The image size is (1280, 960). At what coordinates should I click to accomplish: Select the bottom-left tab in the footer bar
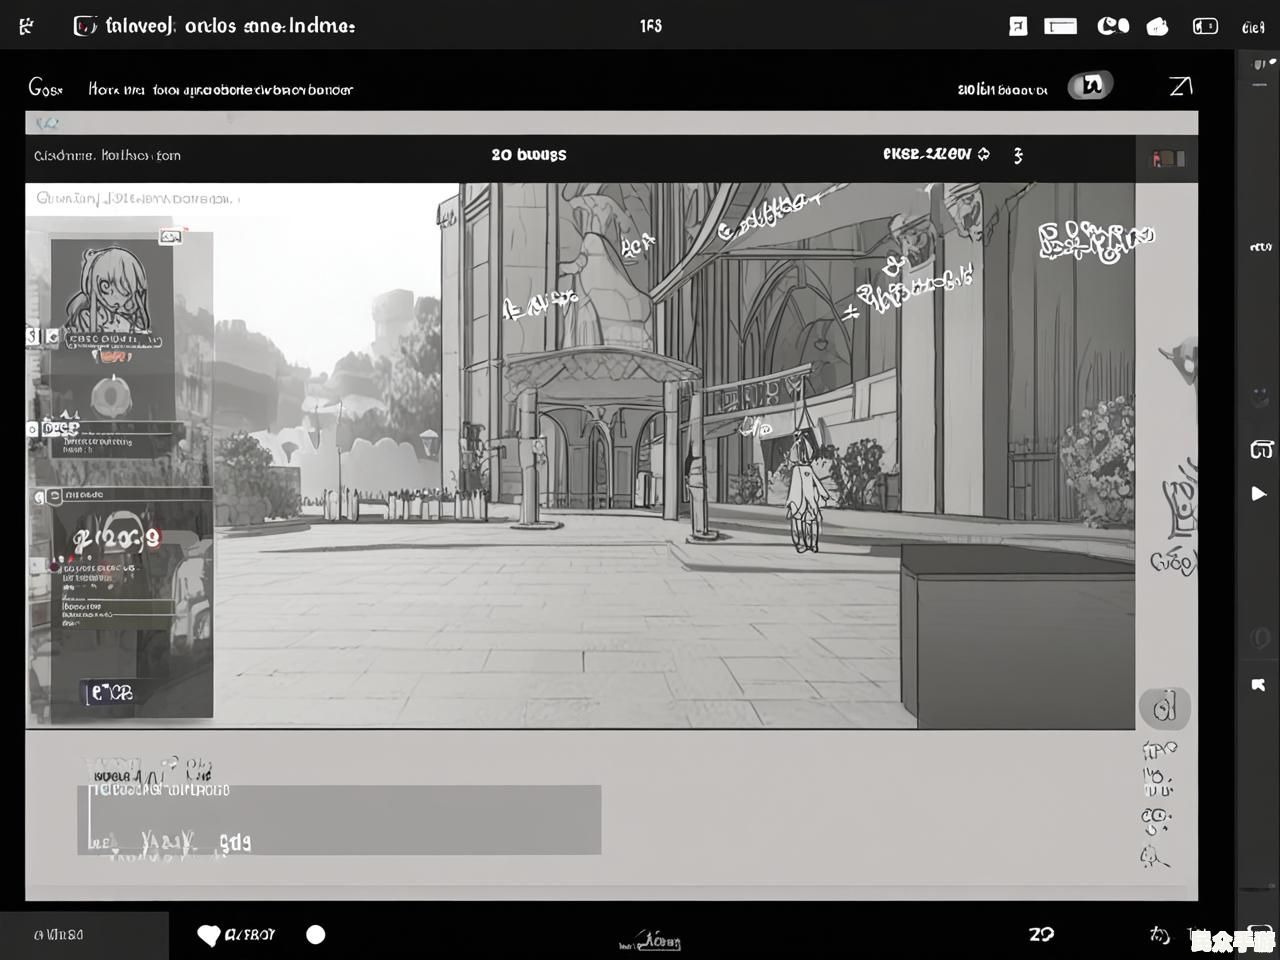[x=84, y=935]
